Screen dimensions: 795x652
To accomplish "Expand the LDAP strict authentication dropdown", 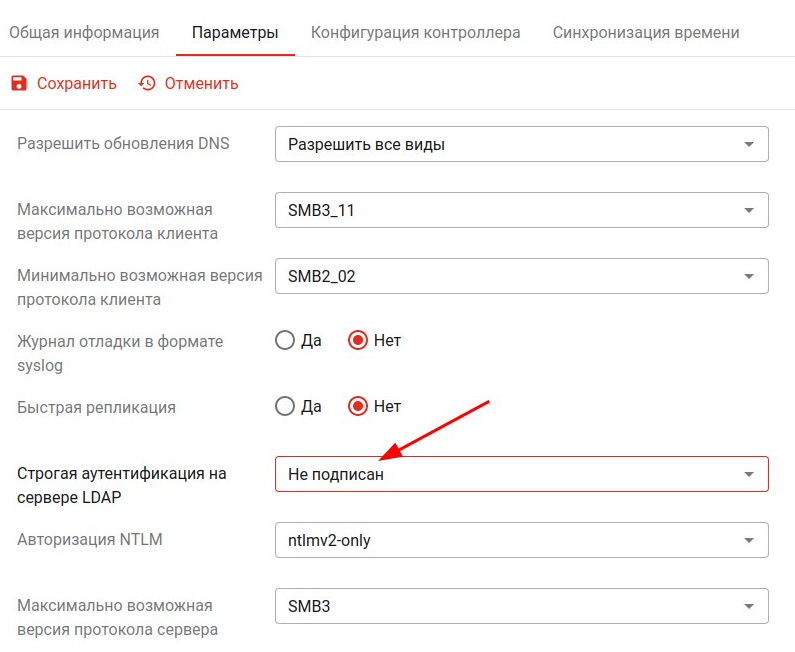I will point(521,475).
